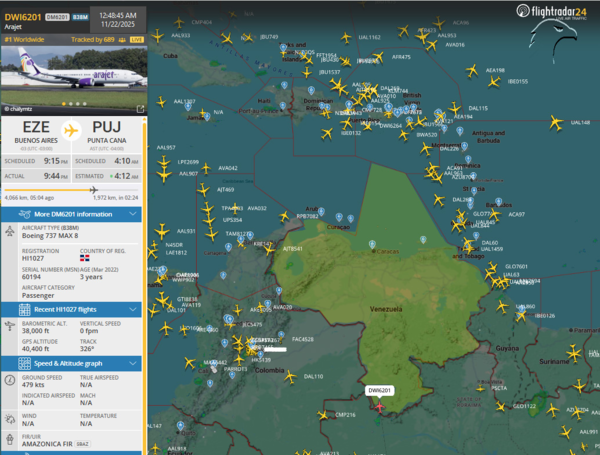Viewport: 600px width, 455px height.
Task: Expand Speed & Altitude graph section
Action: click(73, 362)
